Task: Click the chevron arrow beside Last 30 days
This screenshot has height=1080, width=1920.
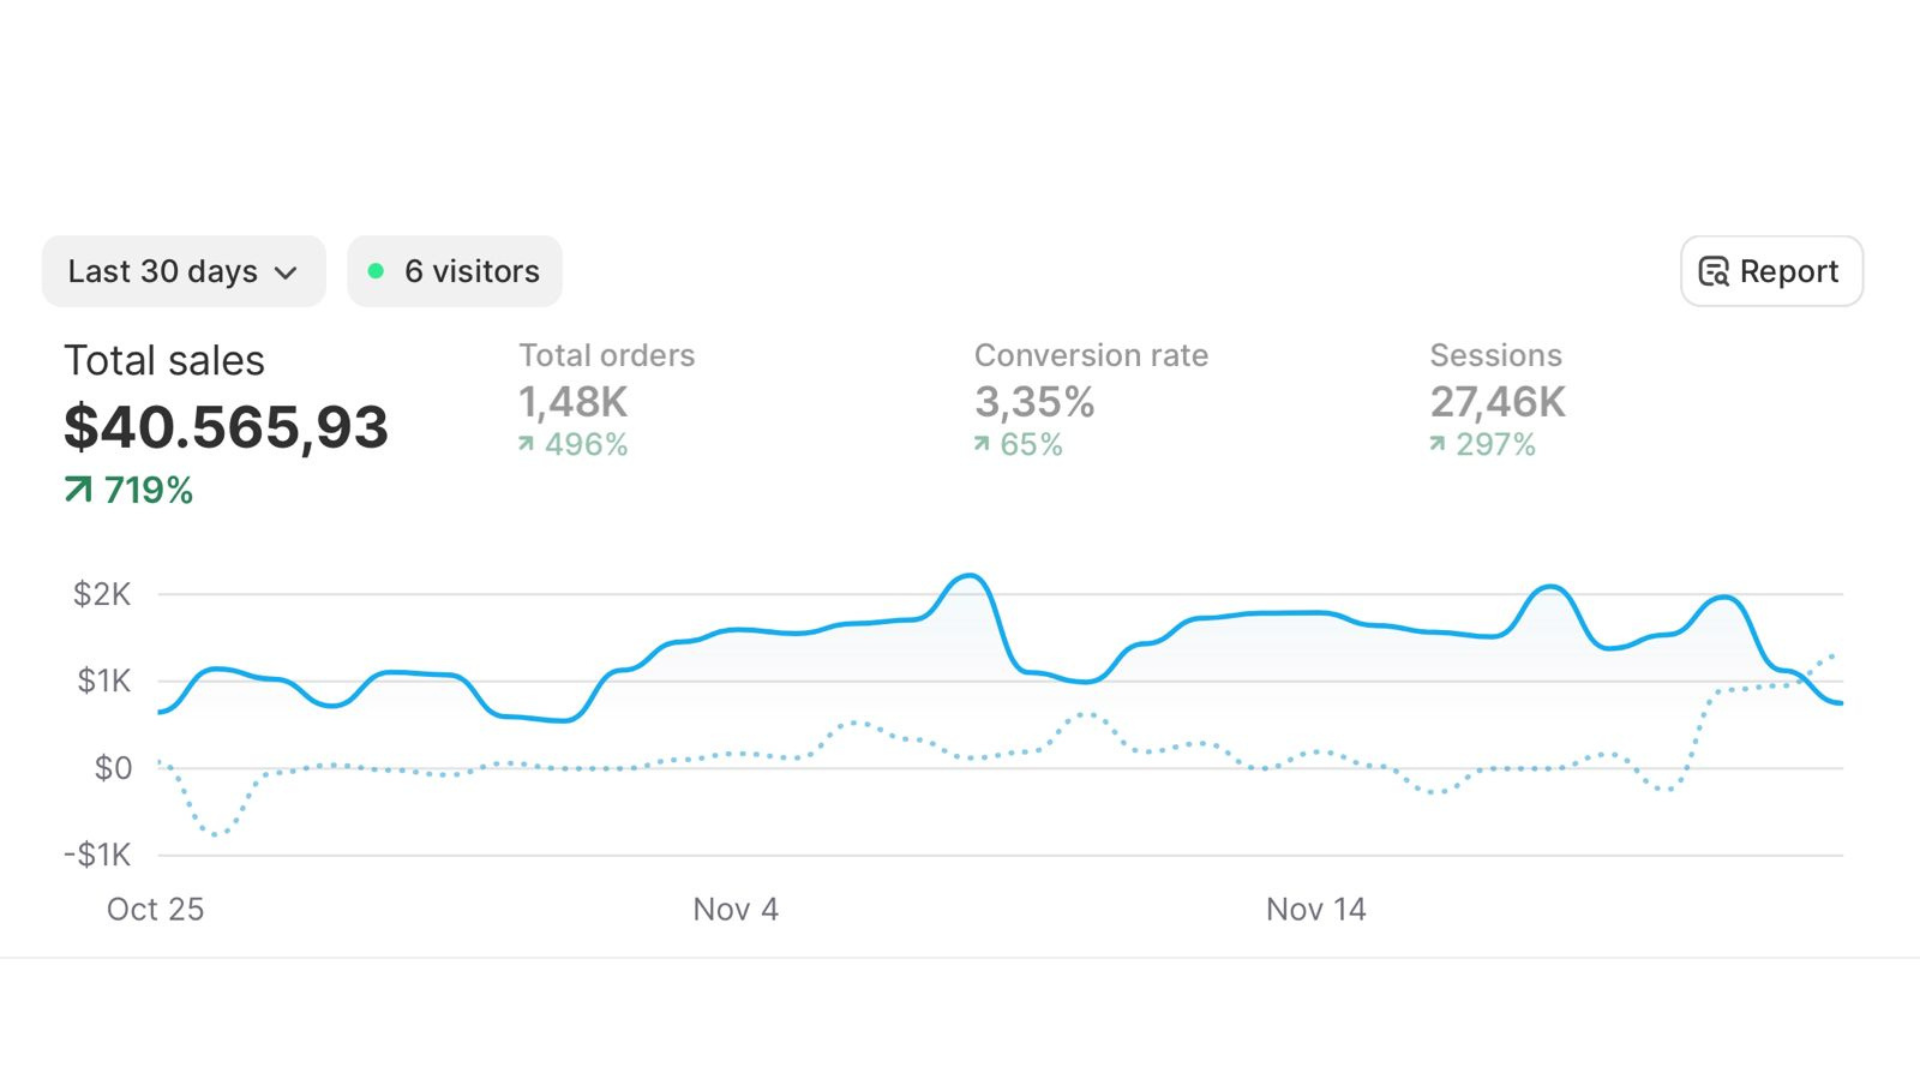Action: click(286, 273)
